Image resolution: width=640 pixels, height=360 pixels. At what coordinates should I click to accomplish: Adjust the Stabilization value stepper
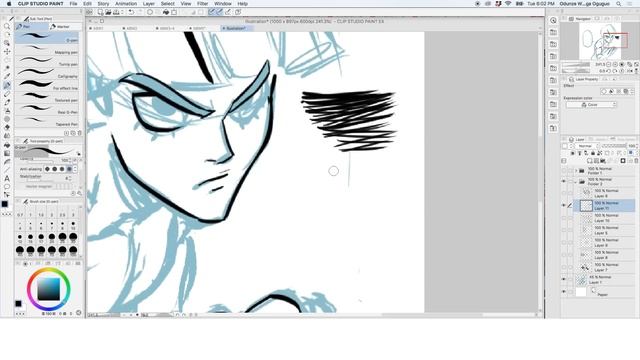pyautogui.click(x=70, y=178)
